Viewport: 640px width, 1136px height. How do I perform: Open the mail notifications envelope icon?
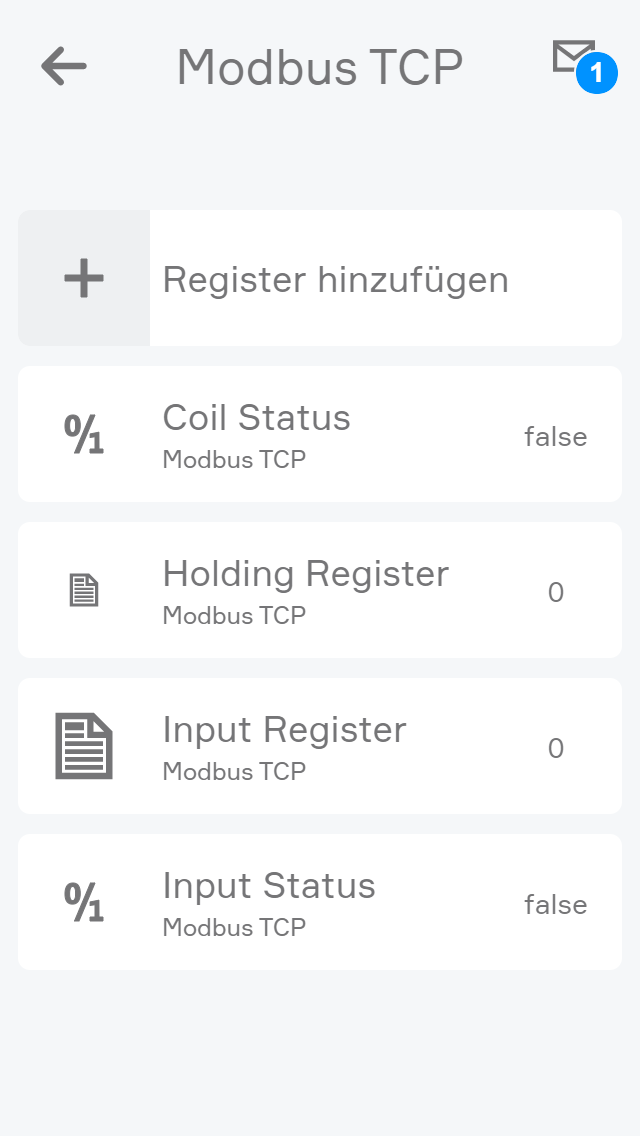coord(570,56)
